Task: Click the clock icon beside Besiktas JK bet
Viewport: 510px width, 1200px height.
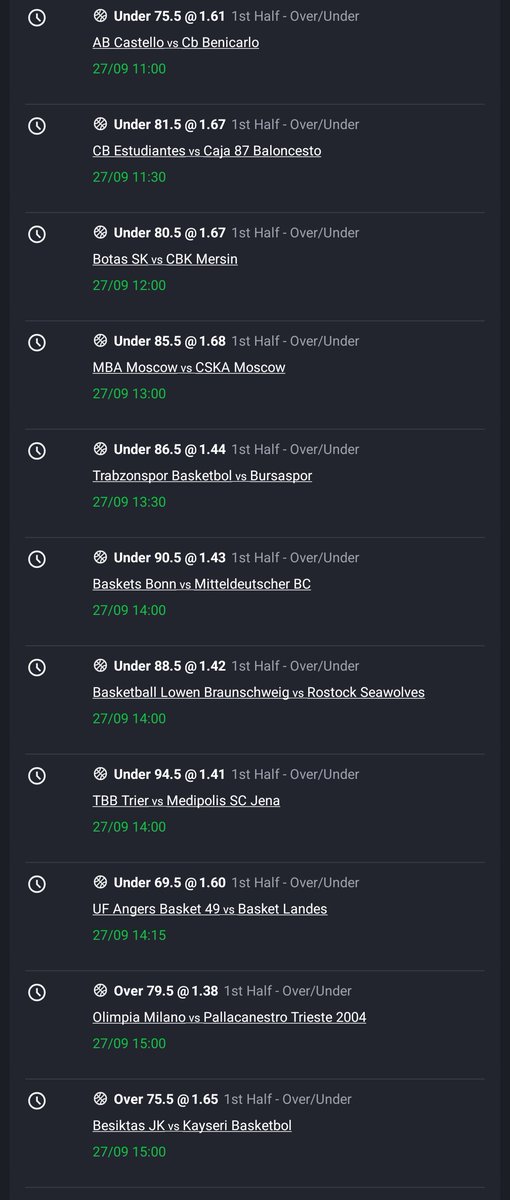Action: tap(37, 1101)
